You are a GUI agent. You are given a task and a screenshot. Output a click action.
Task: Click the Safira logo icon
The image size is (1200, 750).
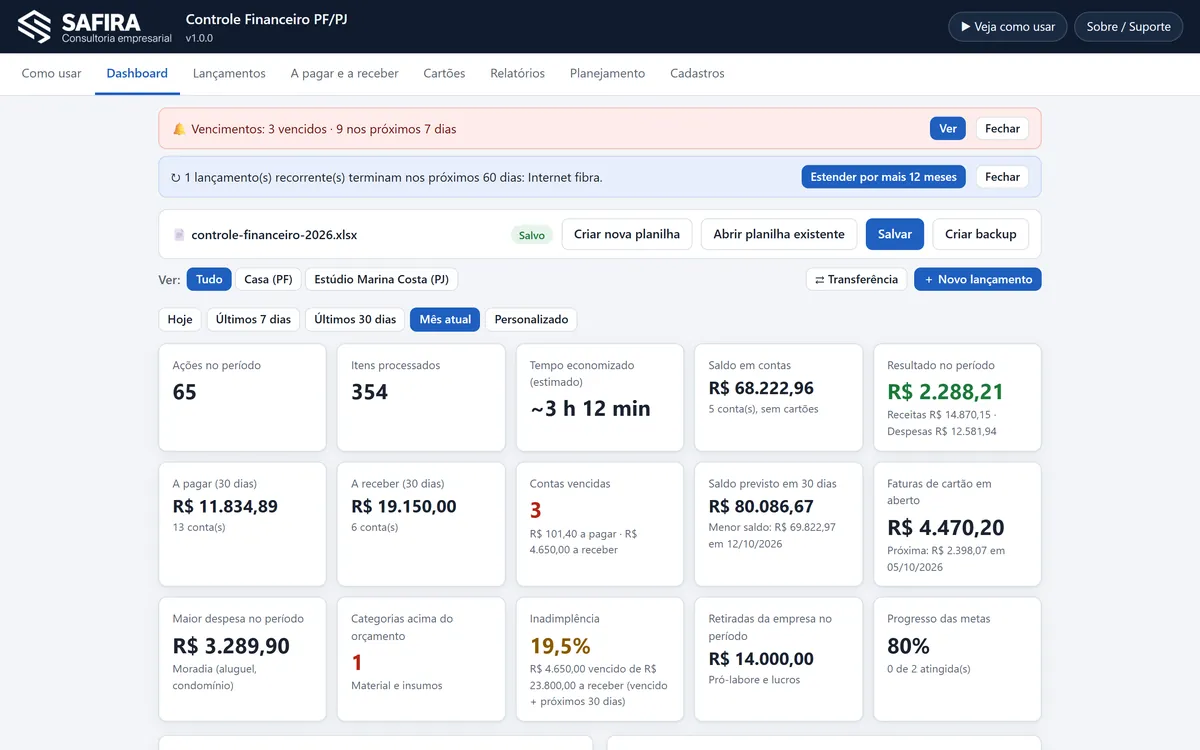click(35, 27)
